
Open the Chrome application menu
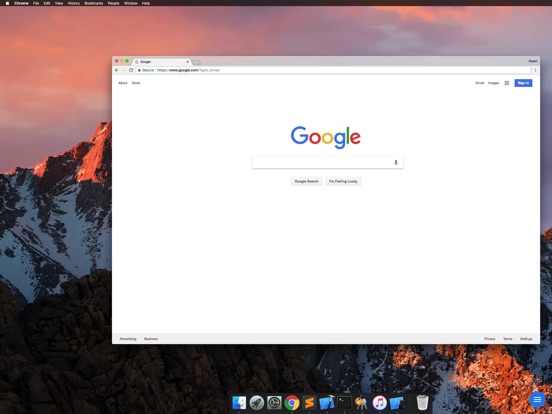click(x=21, y=3)
